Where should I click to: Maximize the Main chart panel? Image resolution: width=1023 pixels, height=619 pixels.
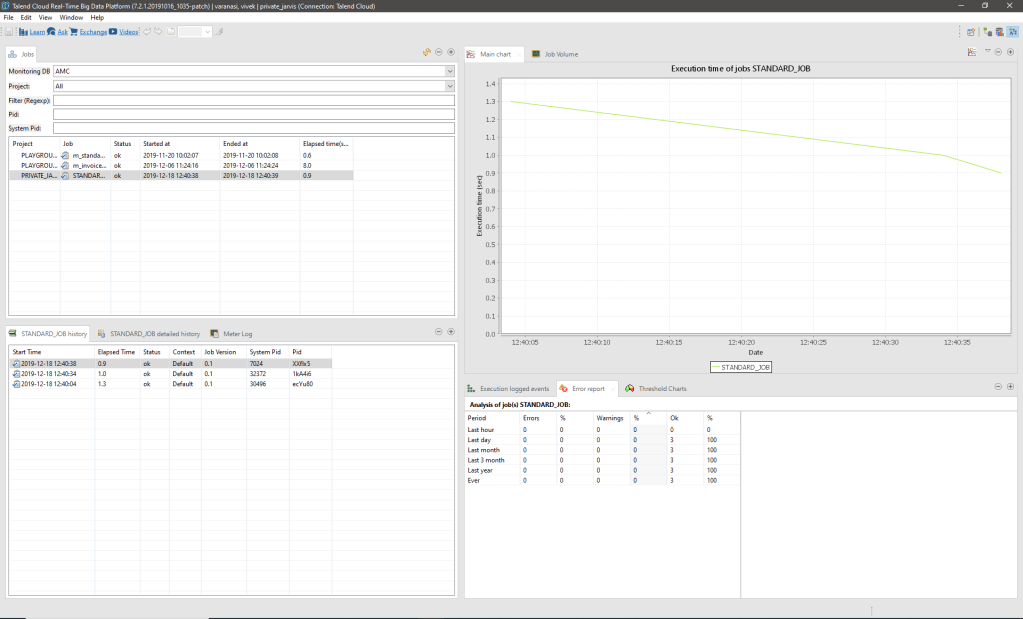click(1010, 51)
